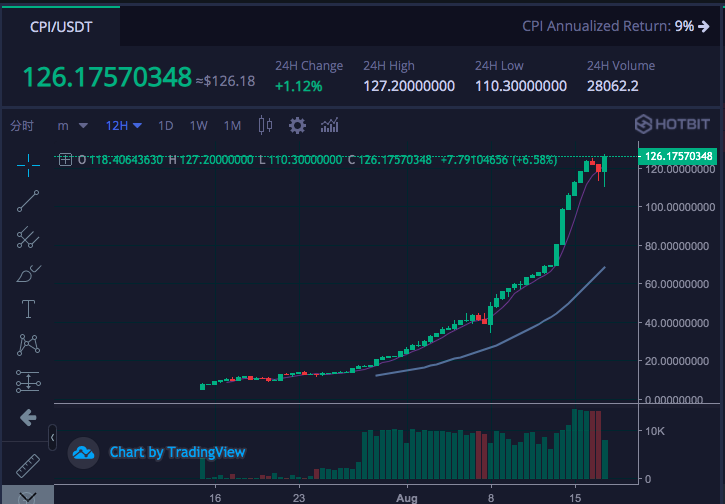Switch to the 1D timeframe
Viewport: 725px width, 504px height.
[166, 126]
